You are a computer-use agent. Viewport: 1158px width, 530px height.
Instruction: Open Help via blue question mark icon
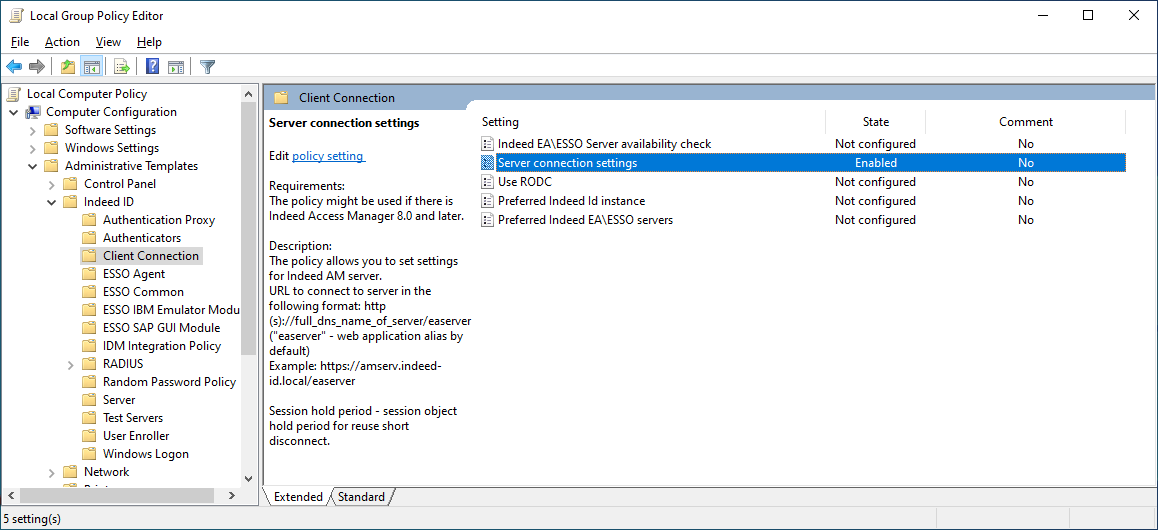152,67
